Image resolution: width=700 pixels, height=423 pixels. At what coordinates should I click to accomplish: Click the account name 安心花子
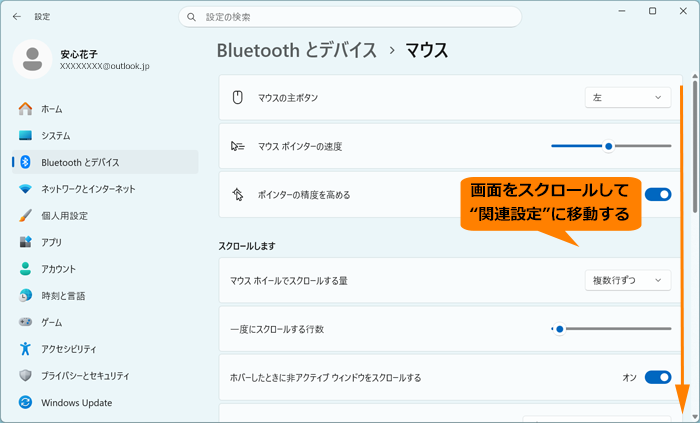pos(79,54)
